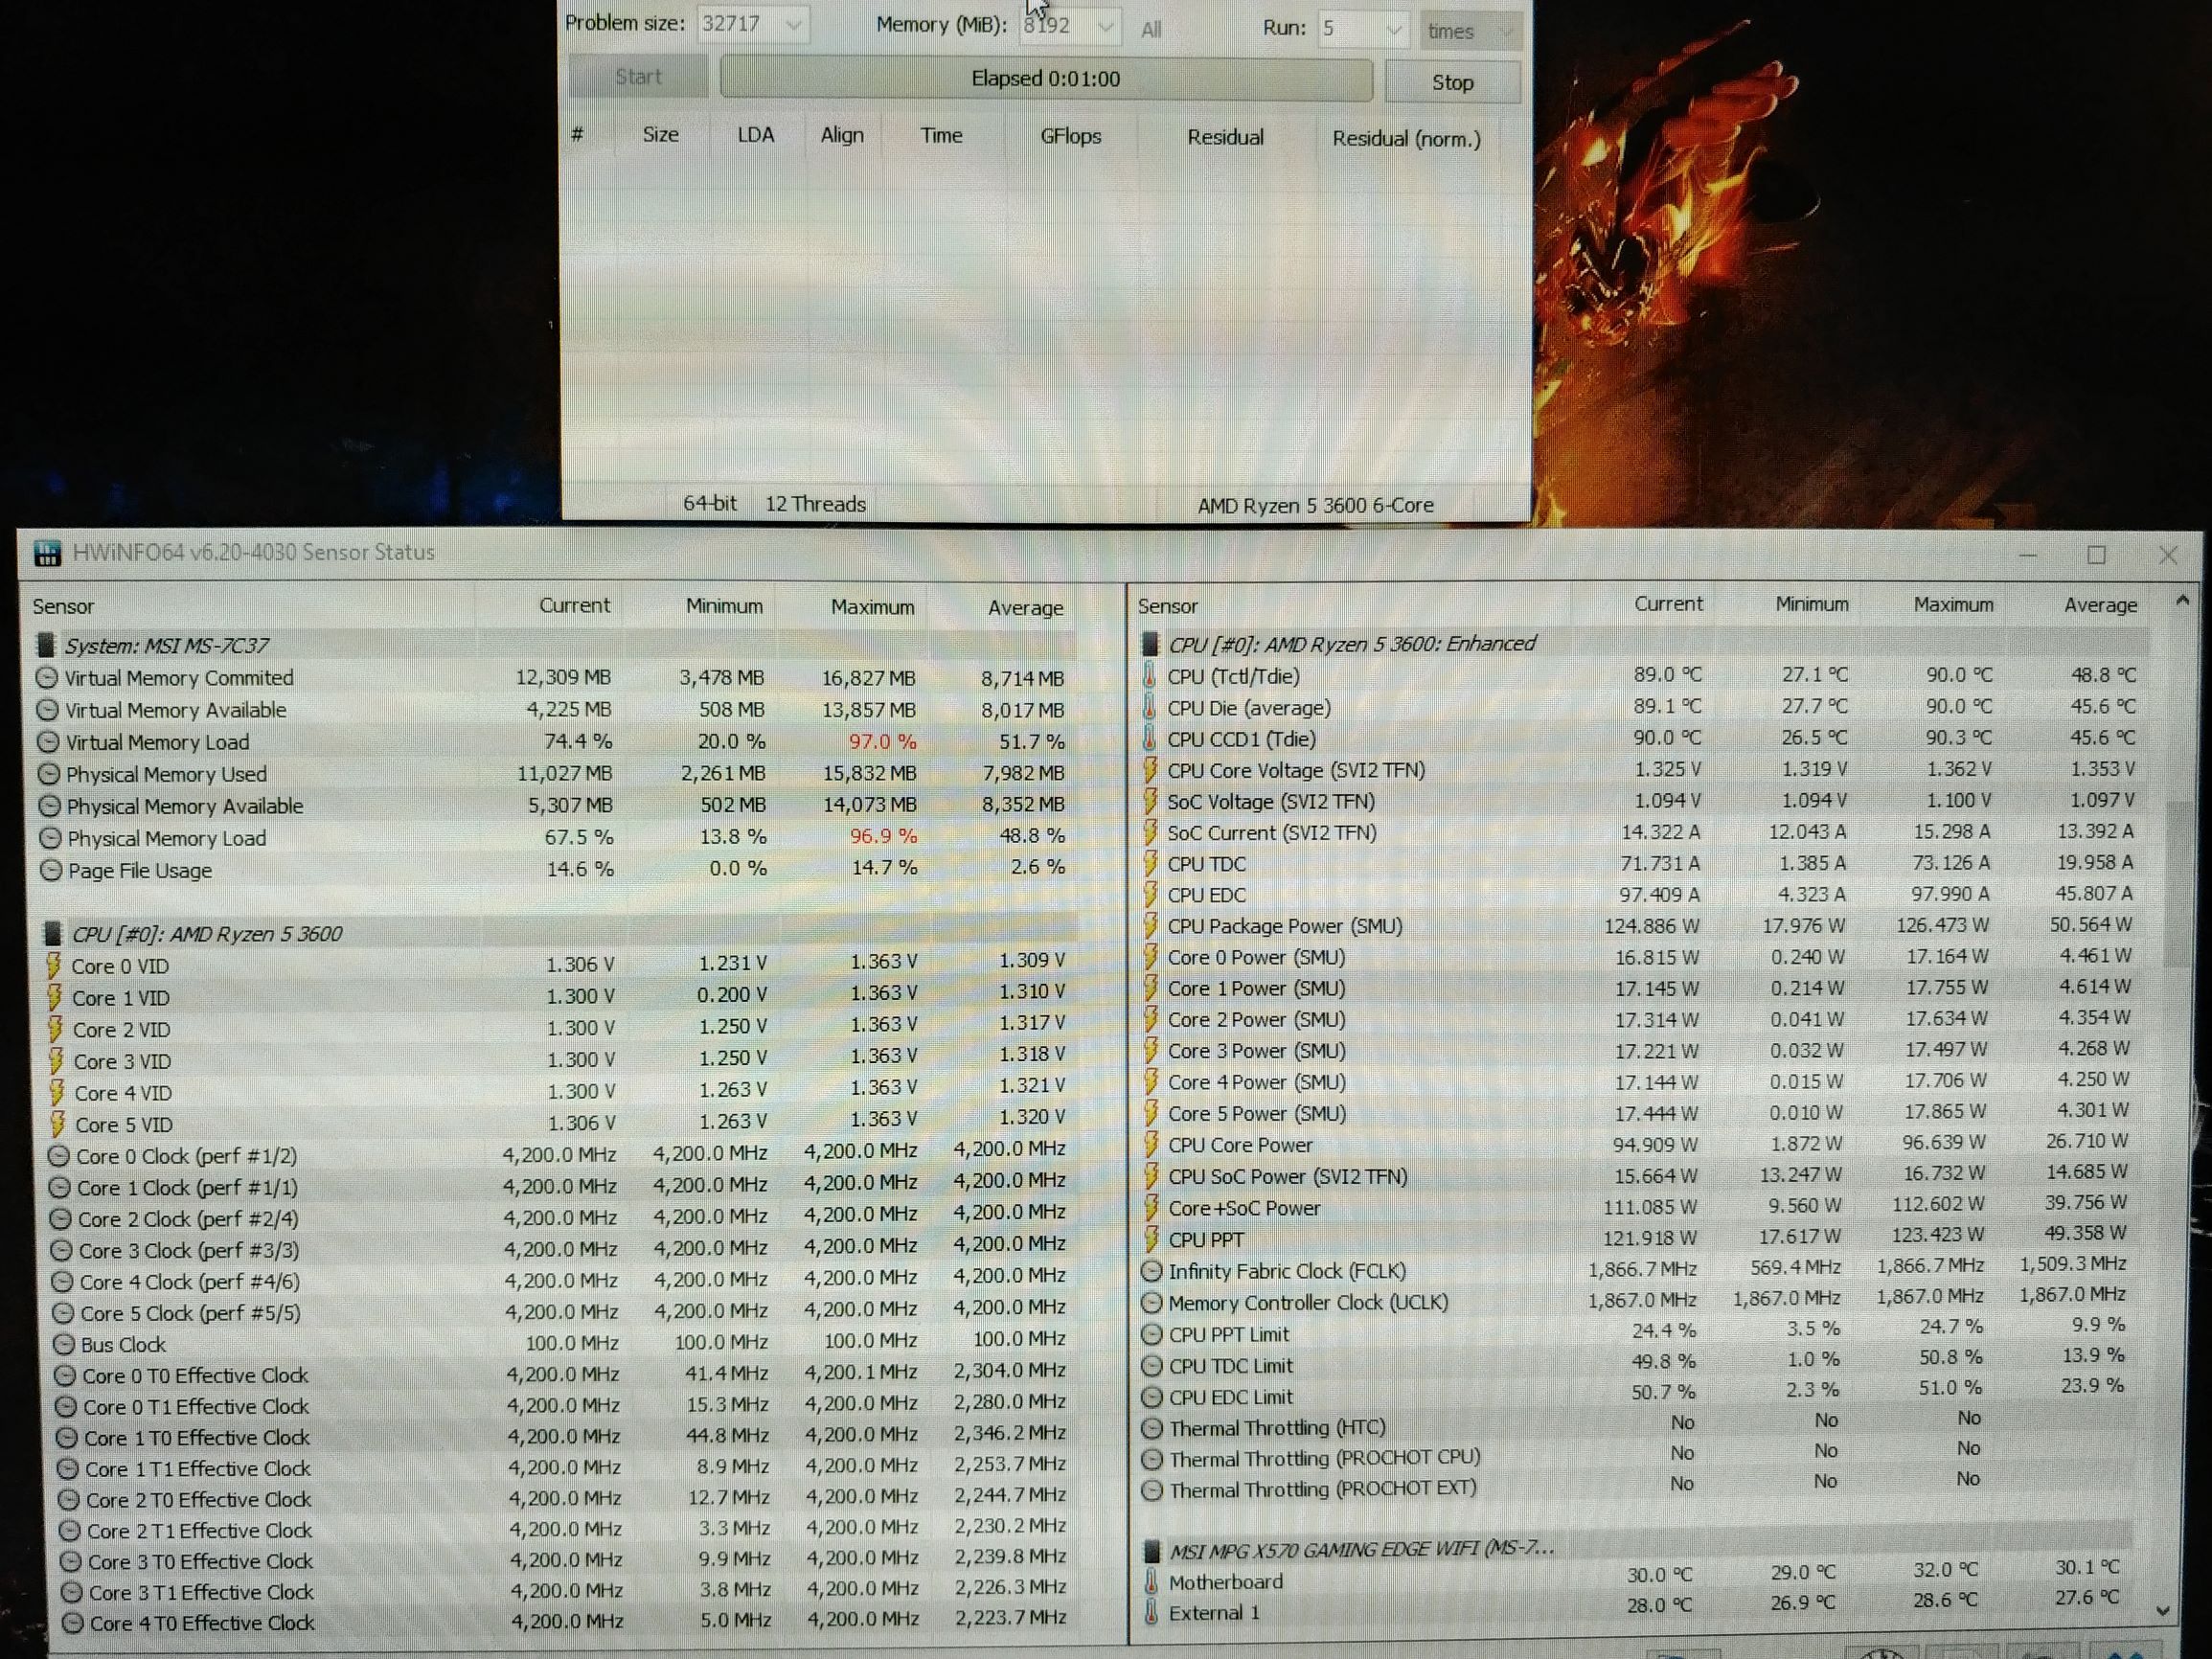Click the elapsed time progress bar

[1045, 79]
